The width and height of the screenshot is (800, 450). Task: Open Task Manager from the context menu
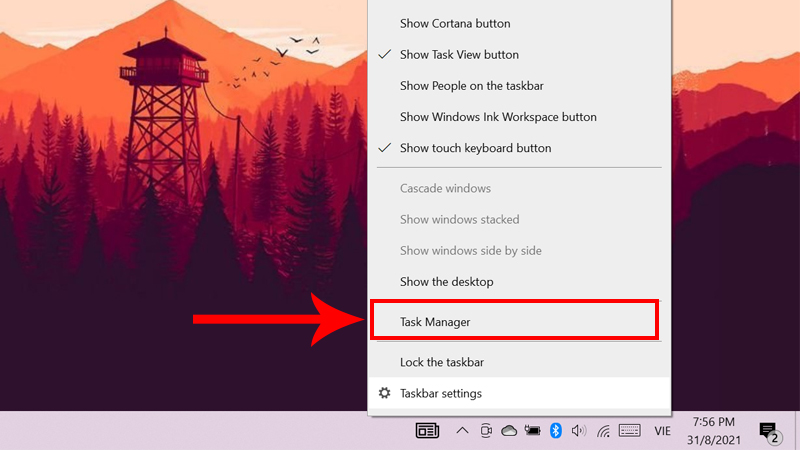[x=519, y=322]
